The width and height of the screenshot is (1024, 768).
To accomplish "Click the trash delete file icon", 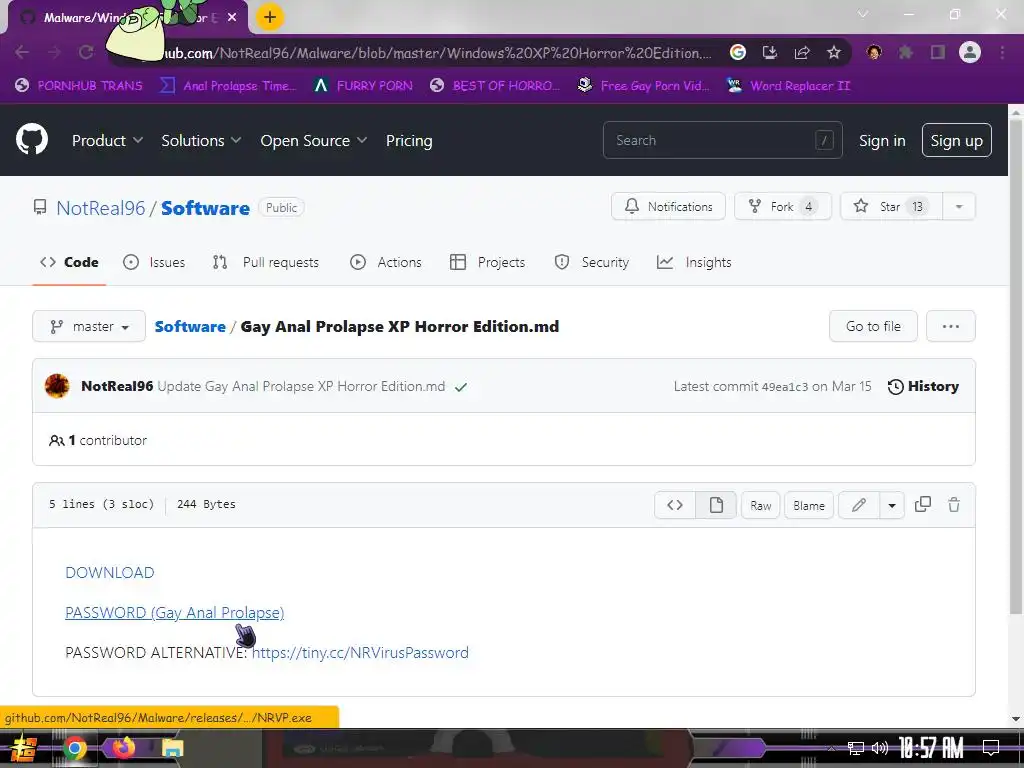I will click(954, 504).
